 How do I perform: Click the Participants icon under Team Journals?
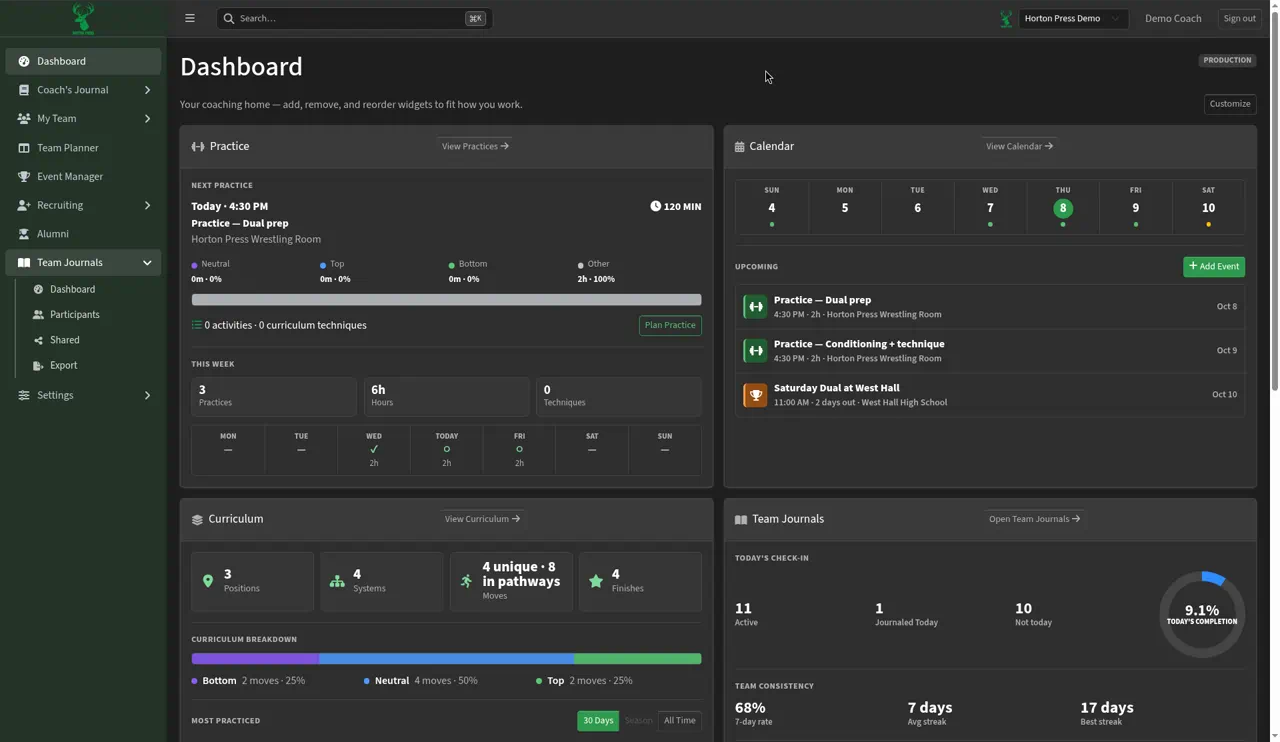[38, 315]
